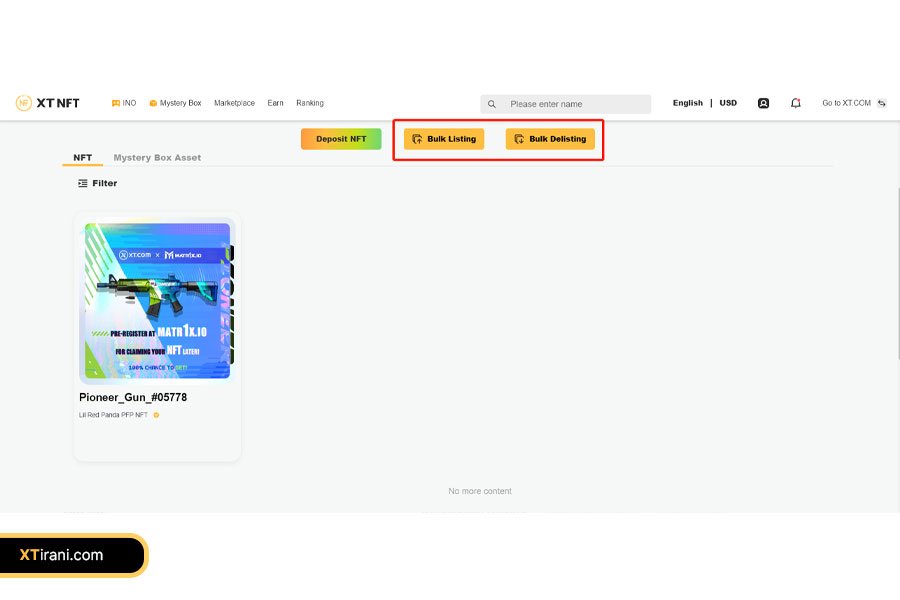The width and height of the screenshot is (900, 600).
Task: Select the NFT tab
Action: (82, 158)
